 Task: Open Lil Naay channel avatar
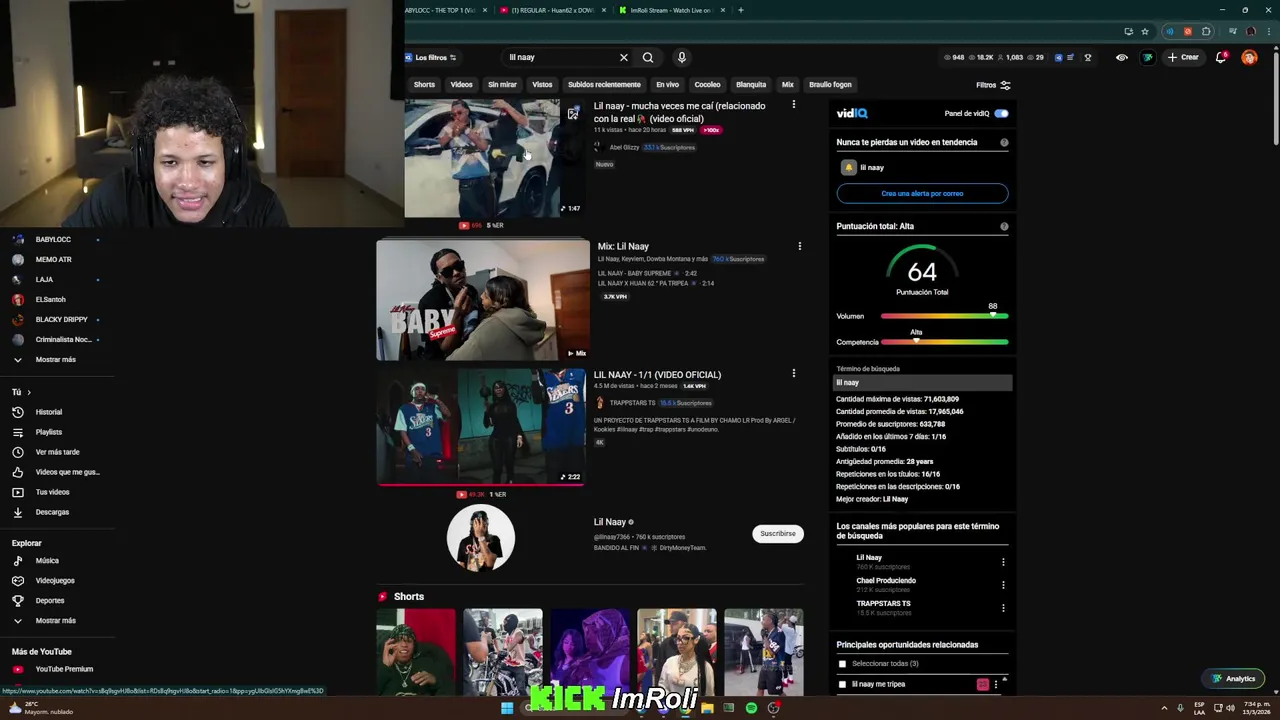[x=481, y=538]
